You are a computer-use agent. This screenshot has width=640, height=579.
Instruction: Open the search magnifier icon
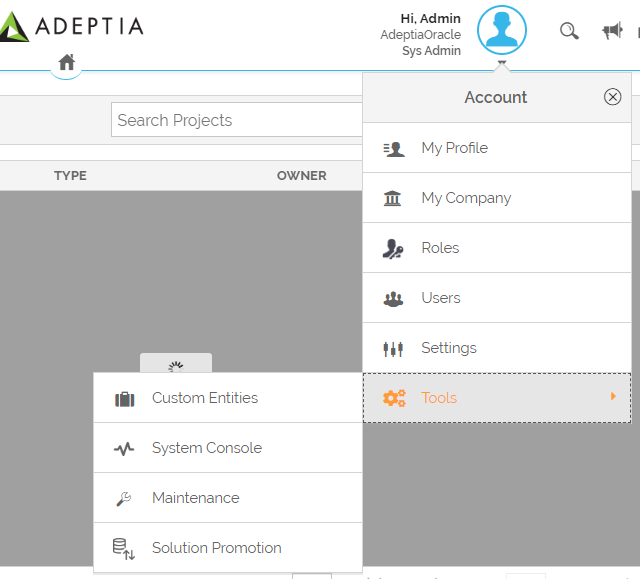click(x=569, y=31)
